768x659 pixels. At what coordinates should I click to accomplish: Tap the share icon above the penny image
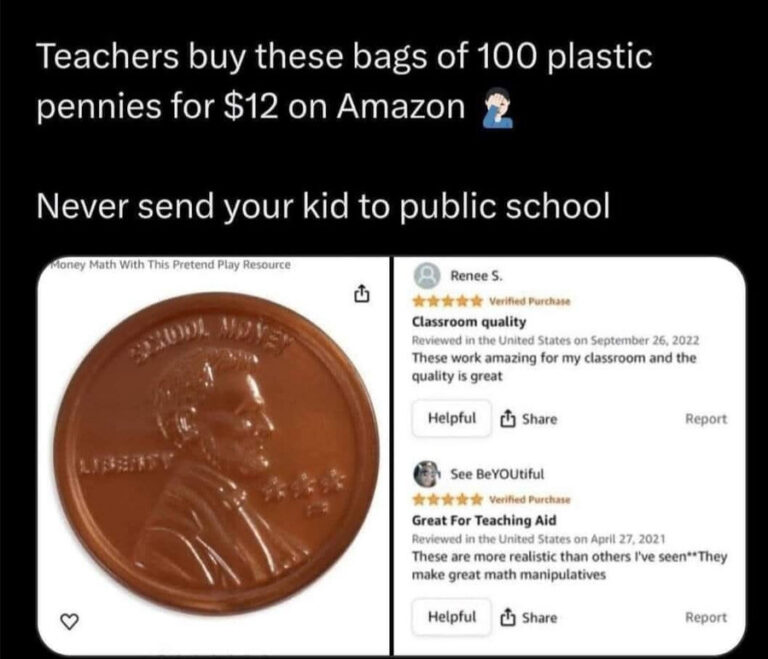coord(360,293)
